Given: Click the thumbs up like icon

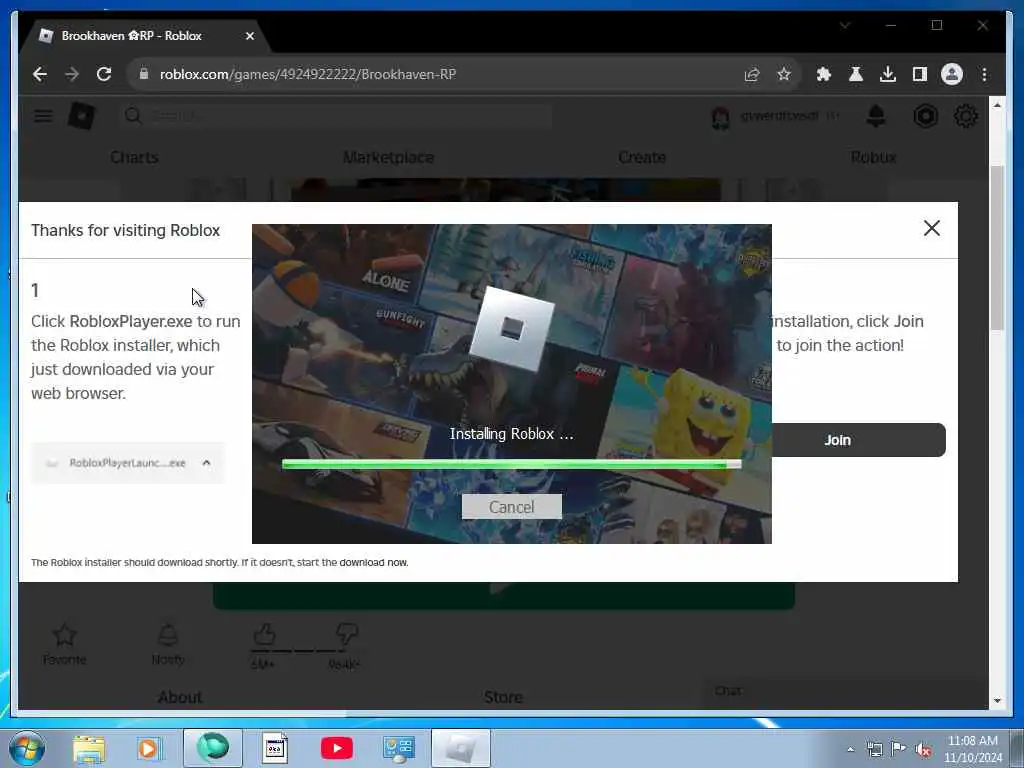Looking at the screenshot, I should click(264, 633).
